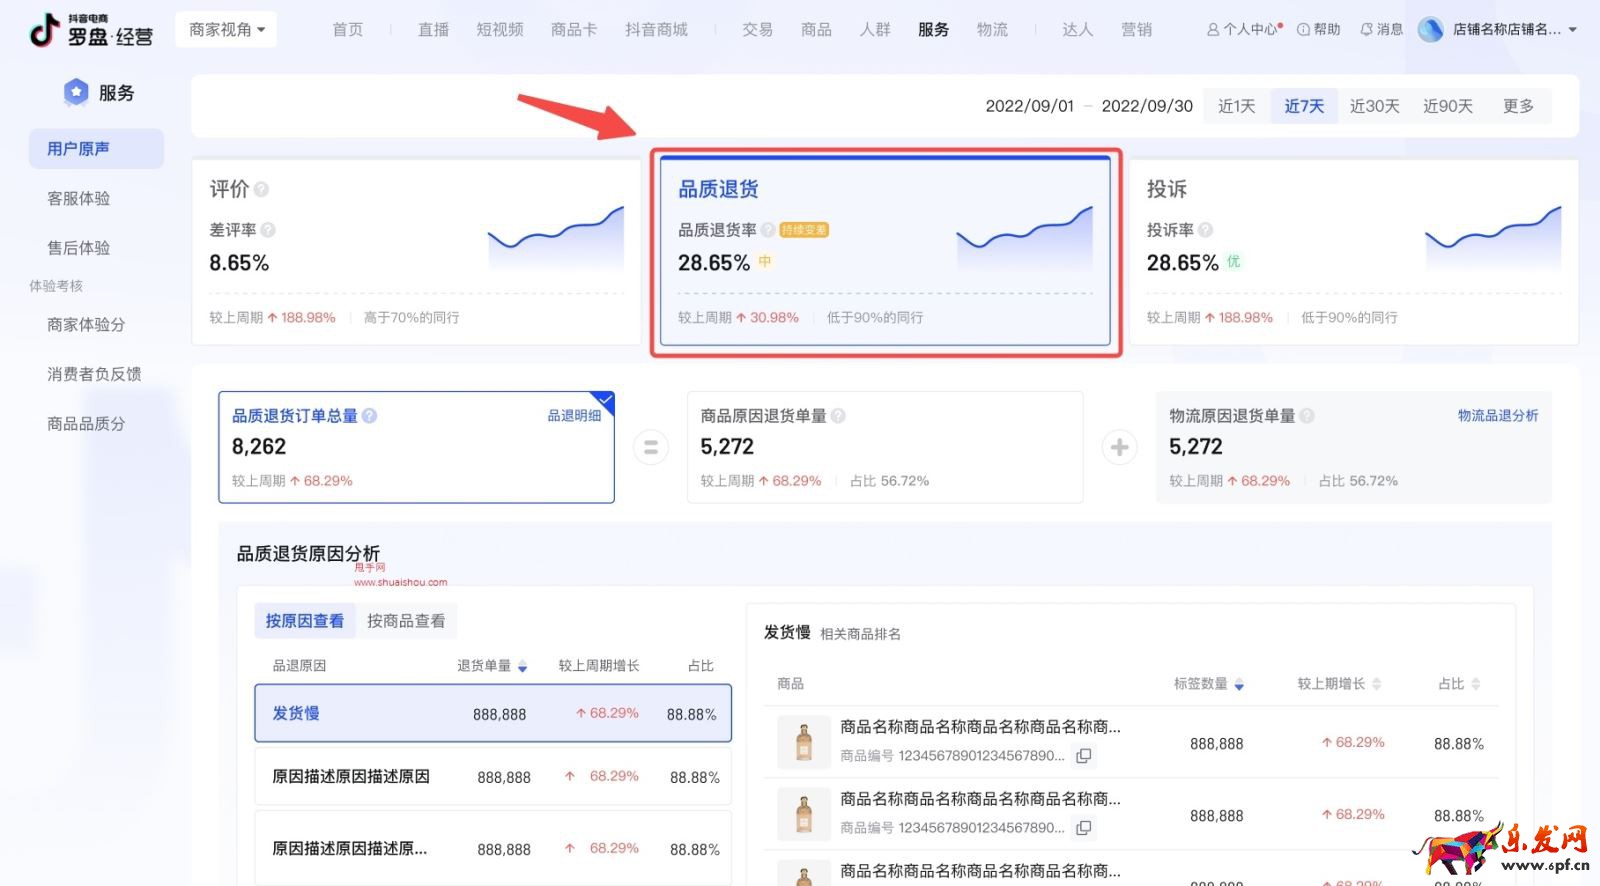Screen dimensions: 1600x886
Task: Open first product perfume thumbnail
Action: click(x=804, y=742)
